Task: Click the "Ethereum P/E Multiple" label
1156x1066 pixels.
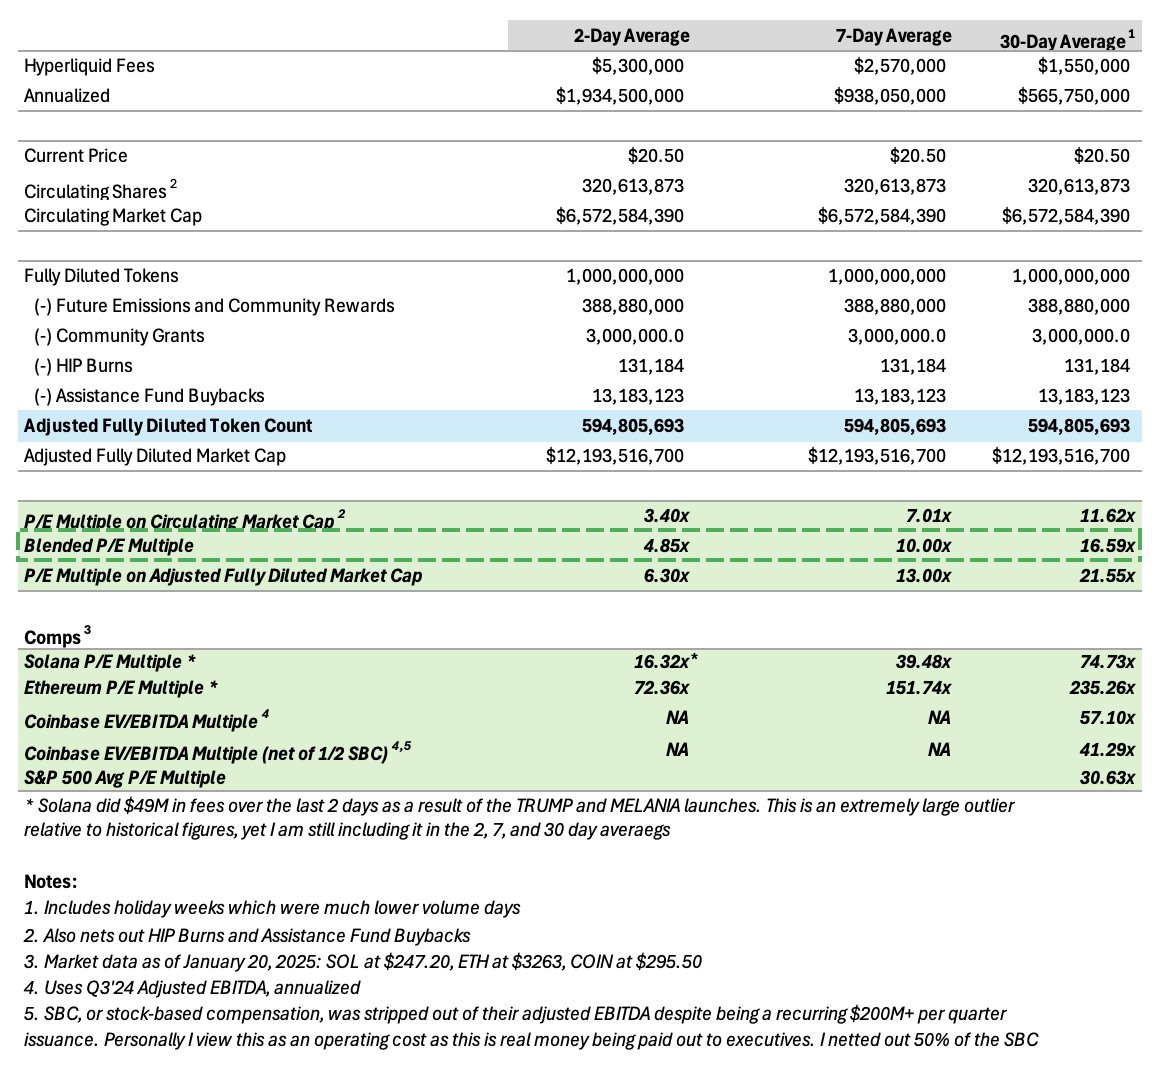Action: point(120,688)
